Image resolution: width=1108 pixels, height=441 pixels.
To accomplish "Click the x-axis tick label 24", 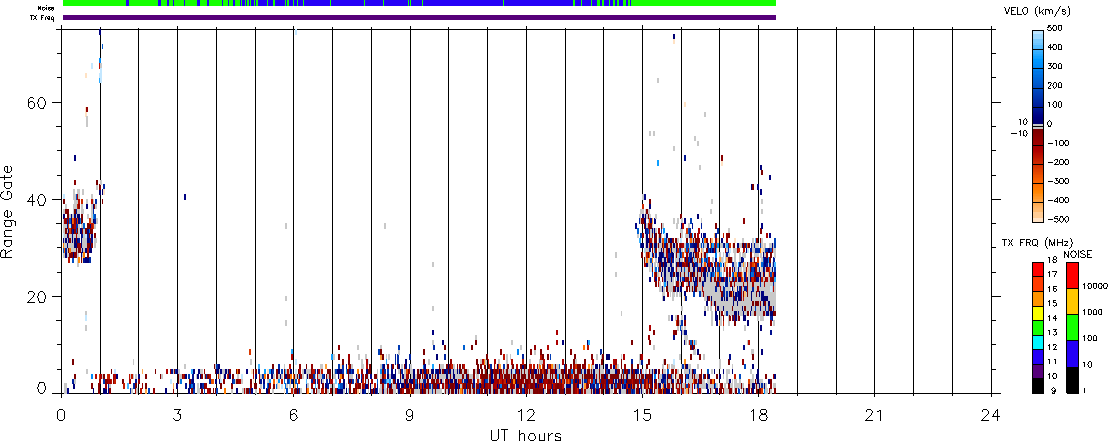I will coord(991,414).
